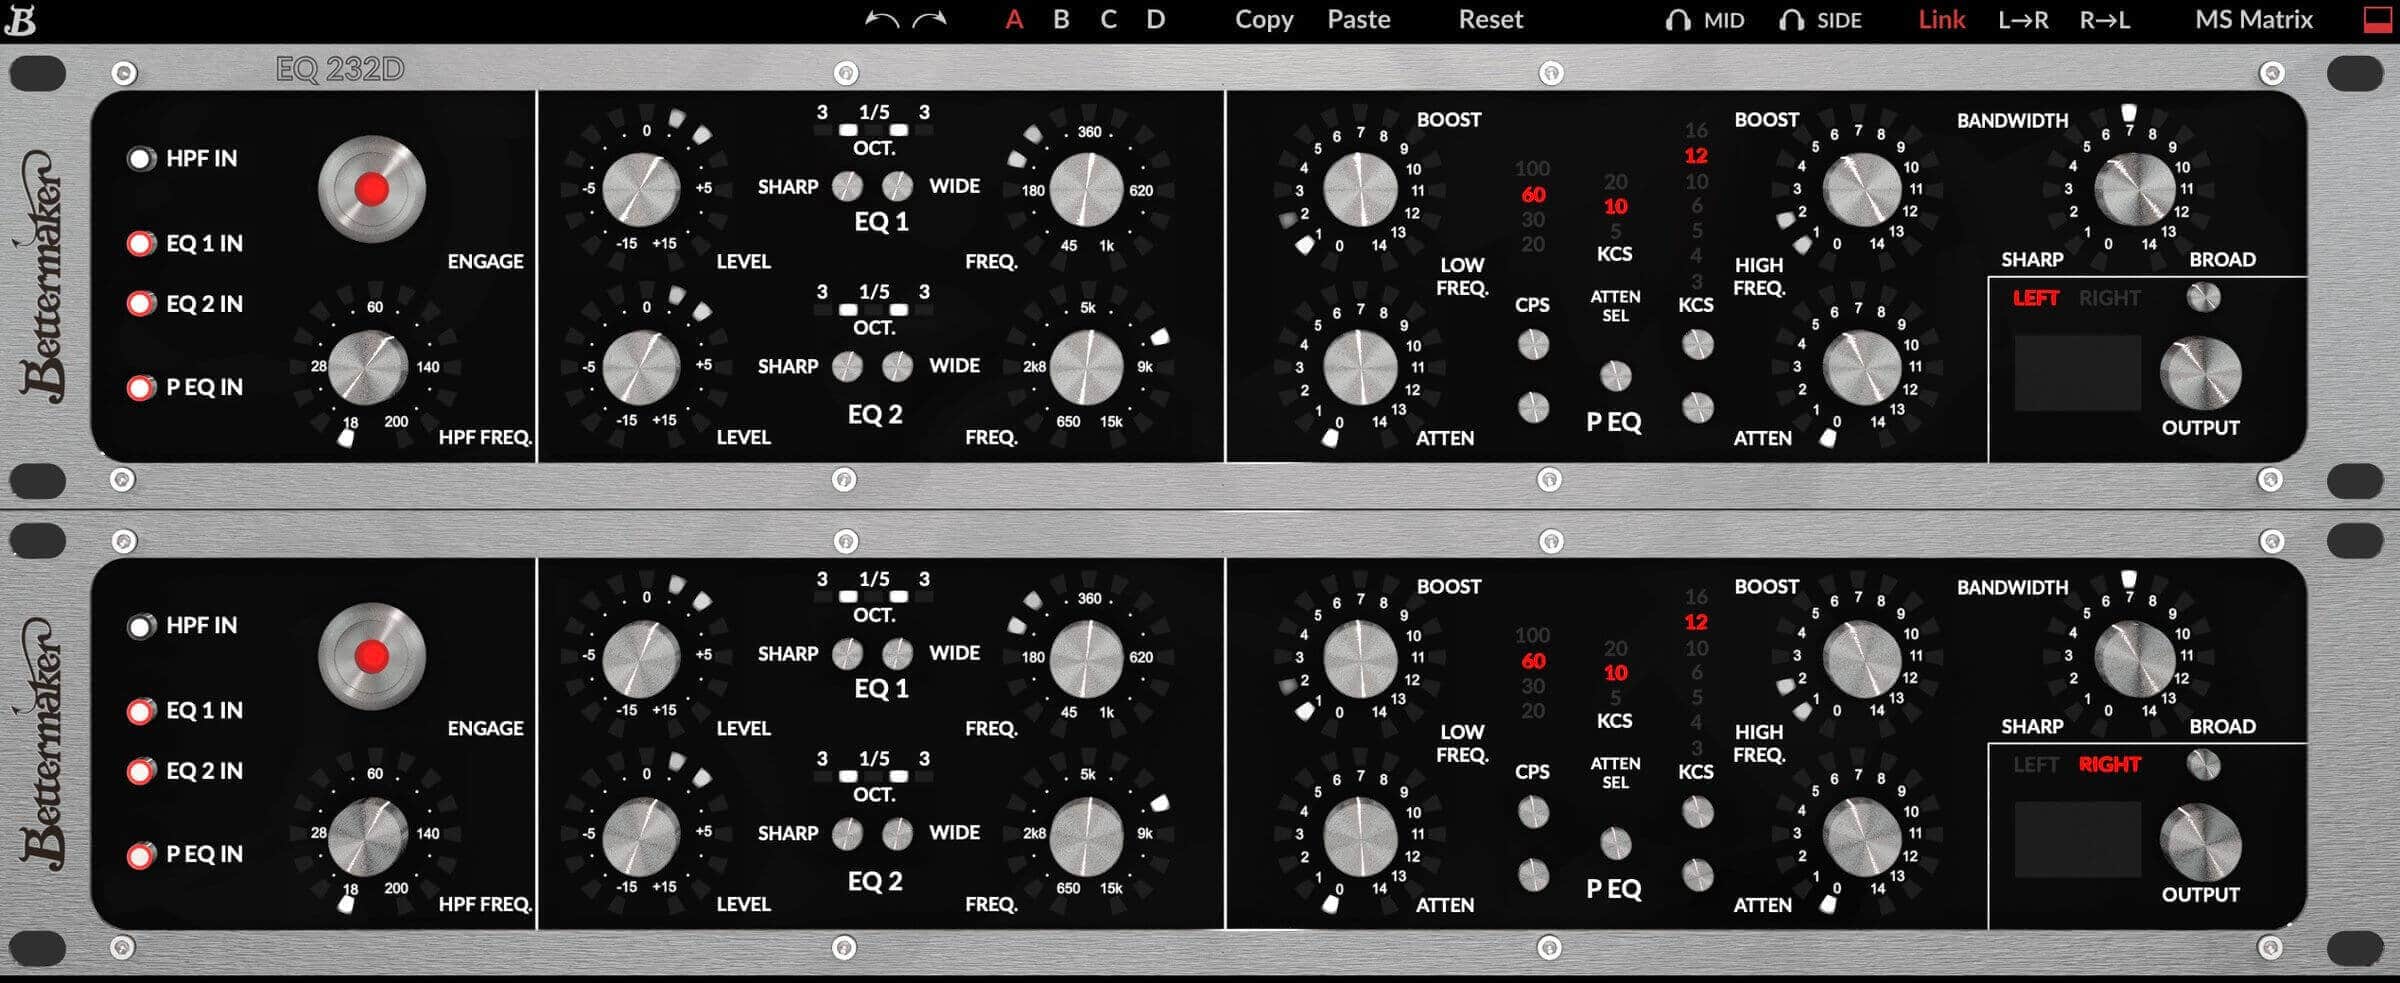2400x983 pixels.
Task: Click the Copy button
Action: (x=1264, y=20)
